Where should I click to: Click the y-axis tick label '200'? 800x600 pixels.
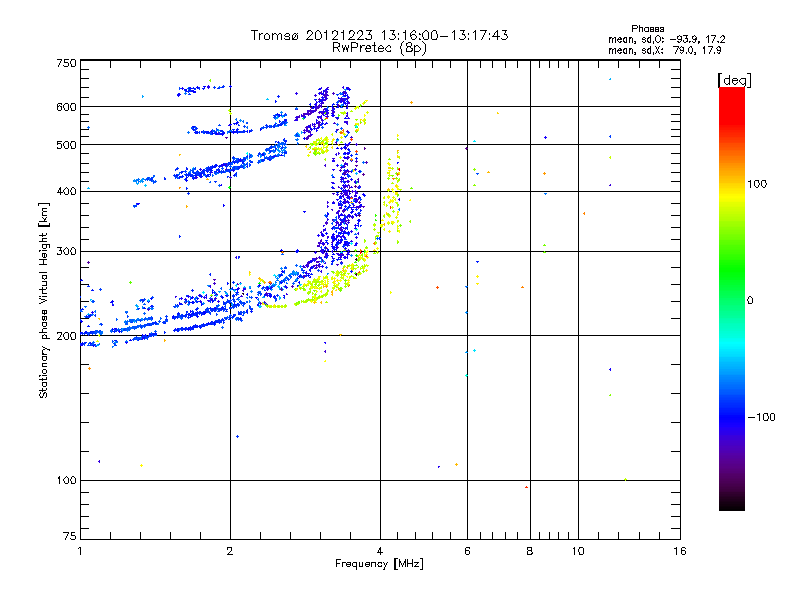66,336
